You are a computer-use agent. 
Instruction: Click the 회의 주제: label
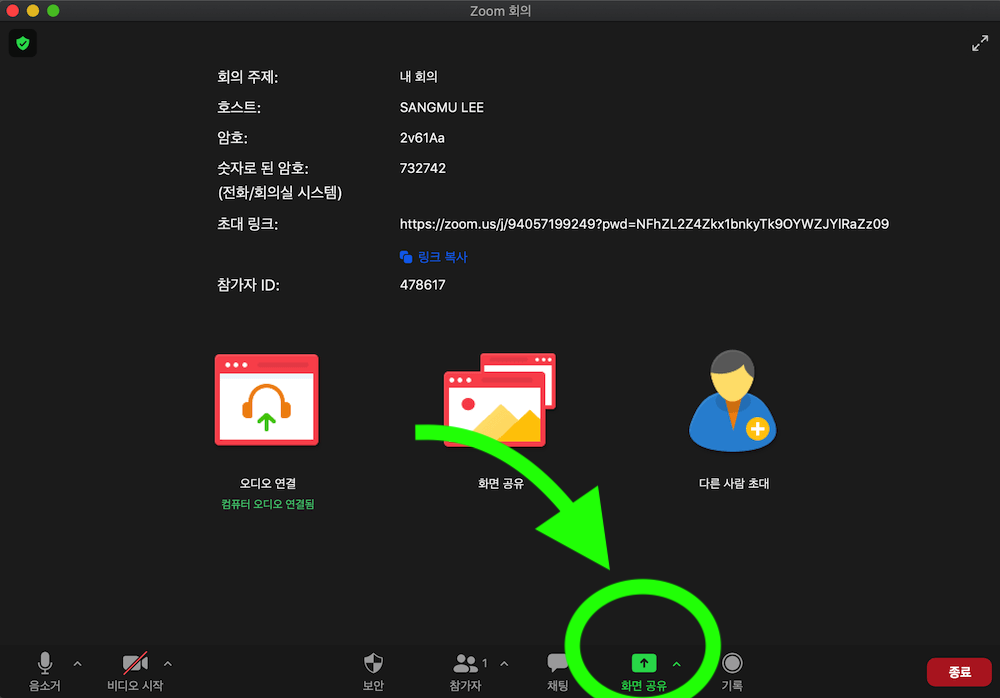(247, 77)
